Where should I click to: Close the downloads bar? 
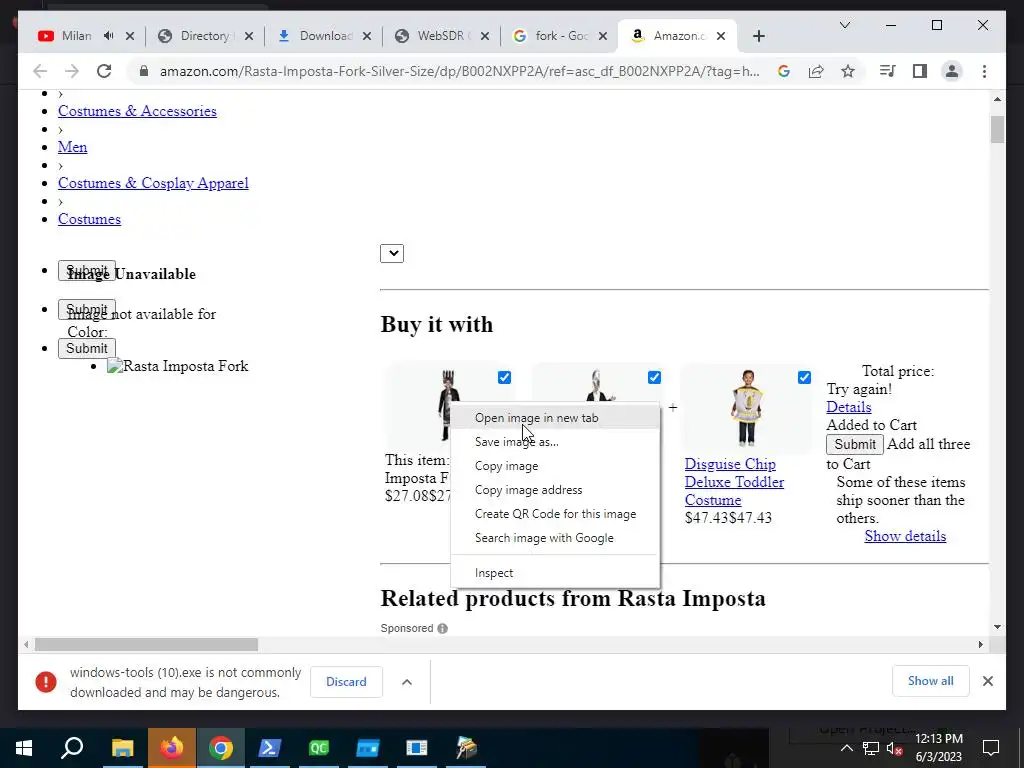point(987,681)
